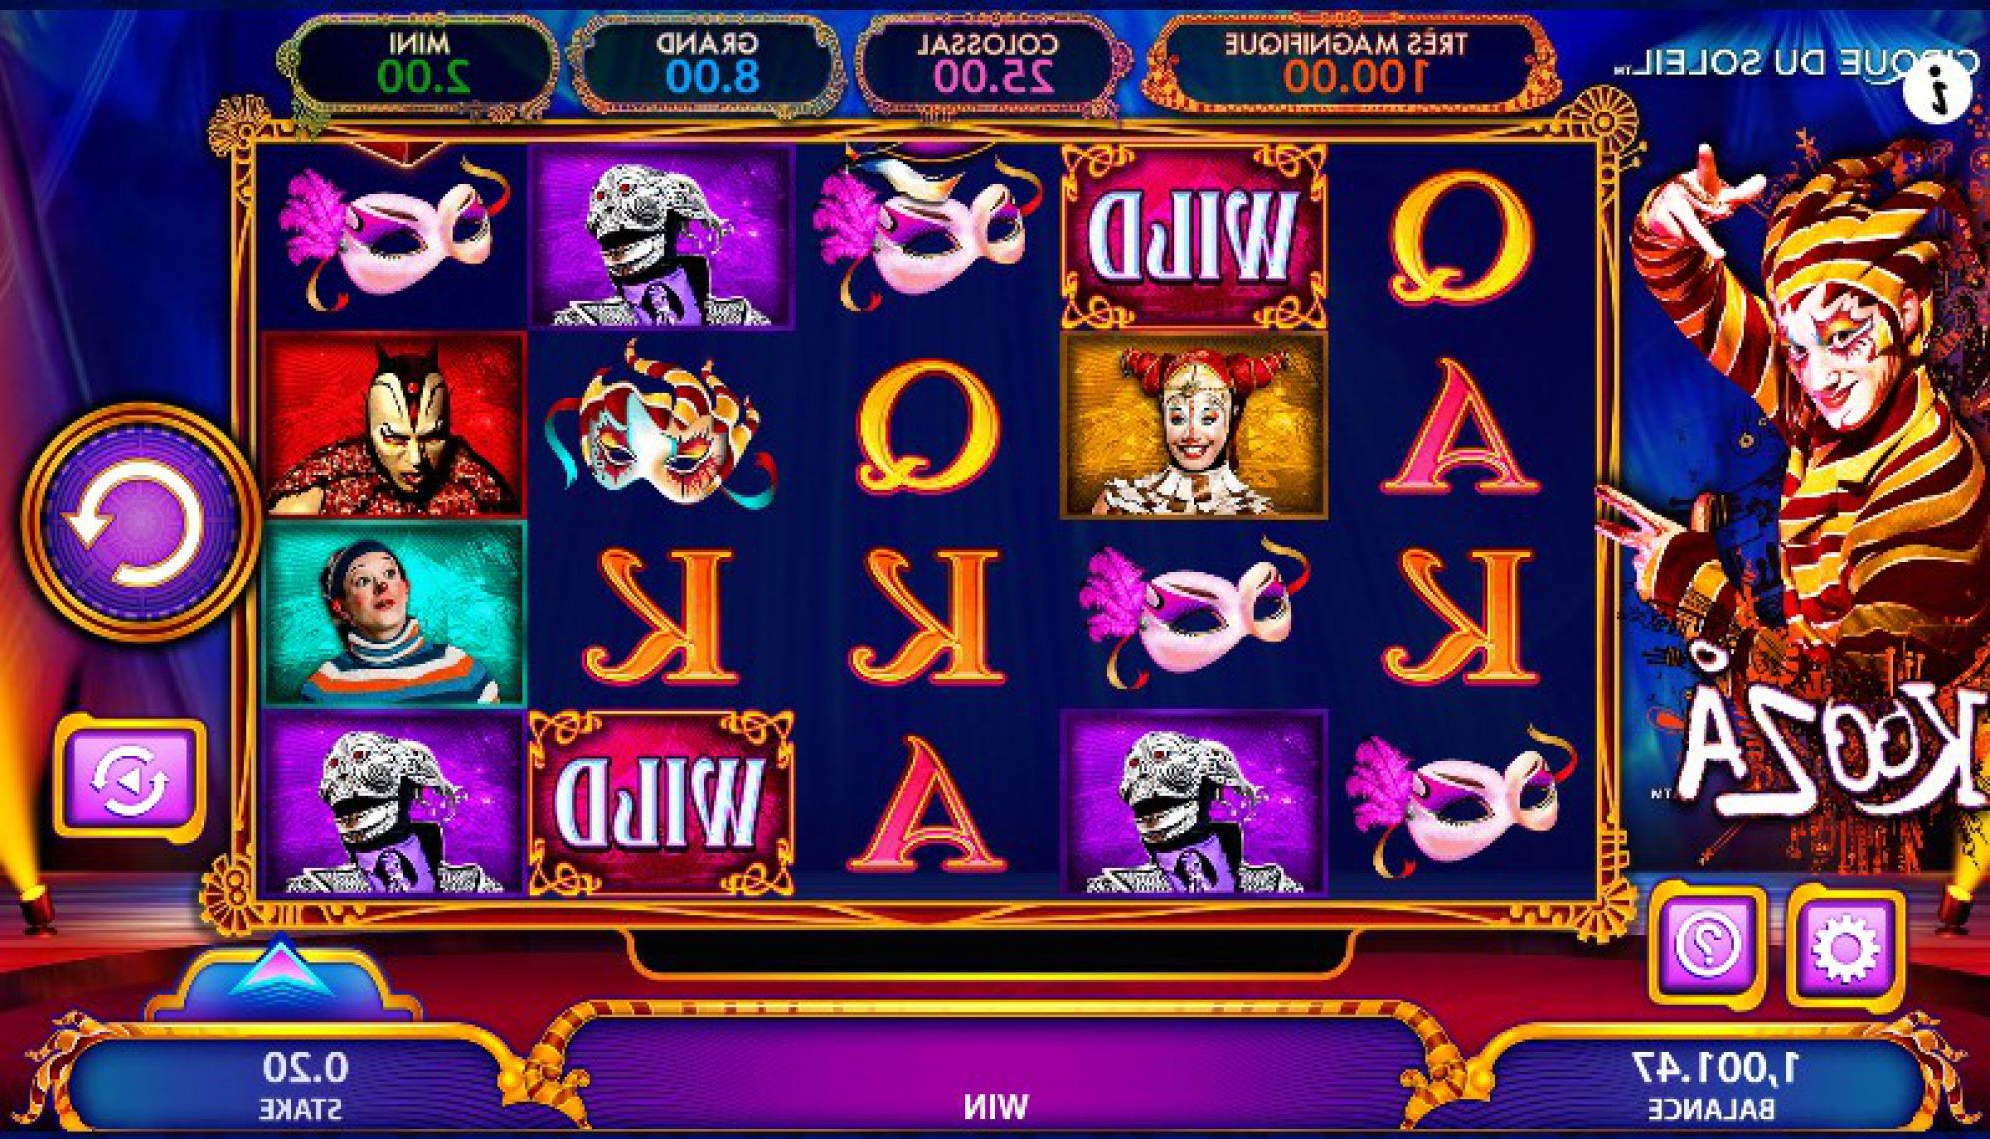Click the clown in striped sweater symbol
This screenshot has height=1139, width=1990.
394,613
